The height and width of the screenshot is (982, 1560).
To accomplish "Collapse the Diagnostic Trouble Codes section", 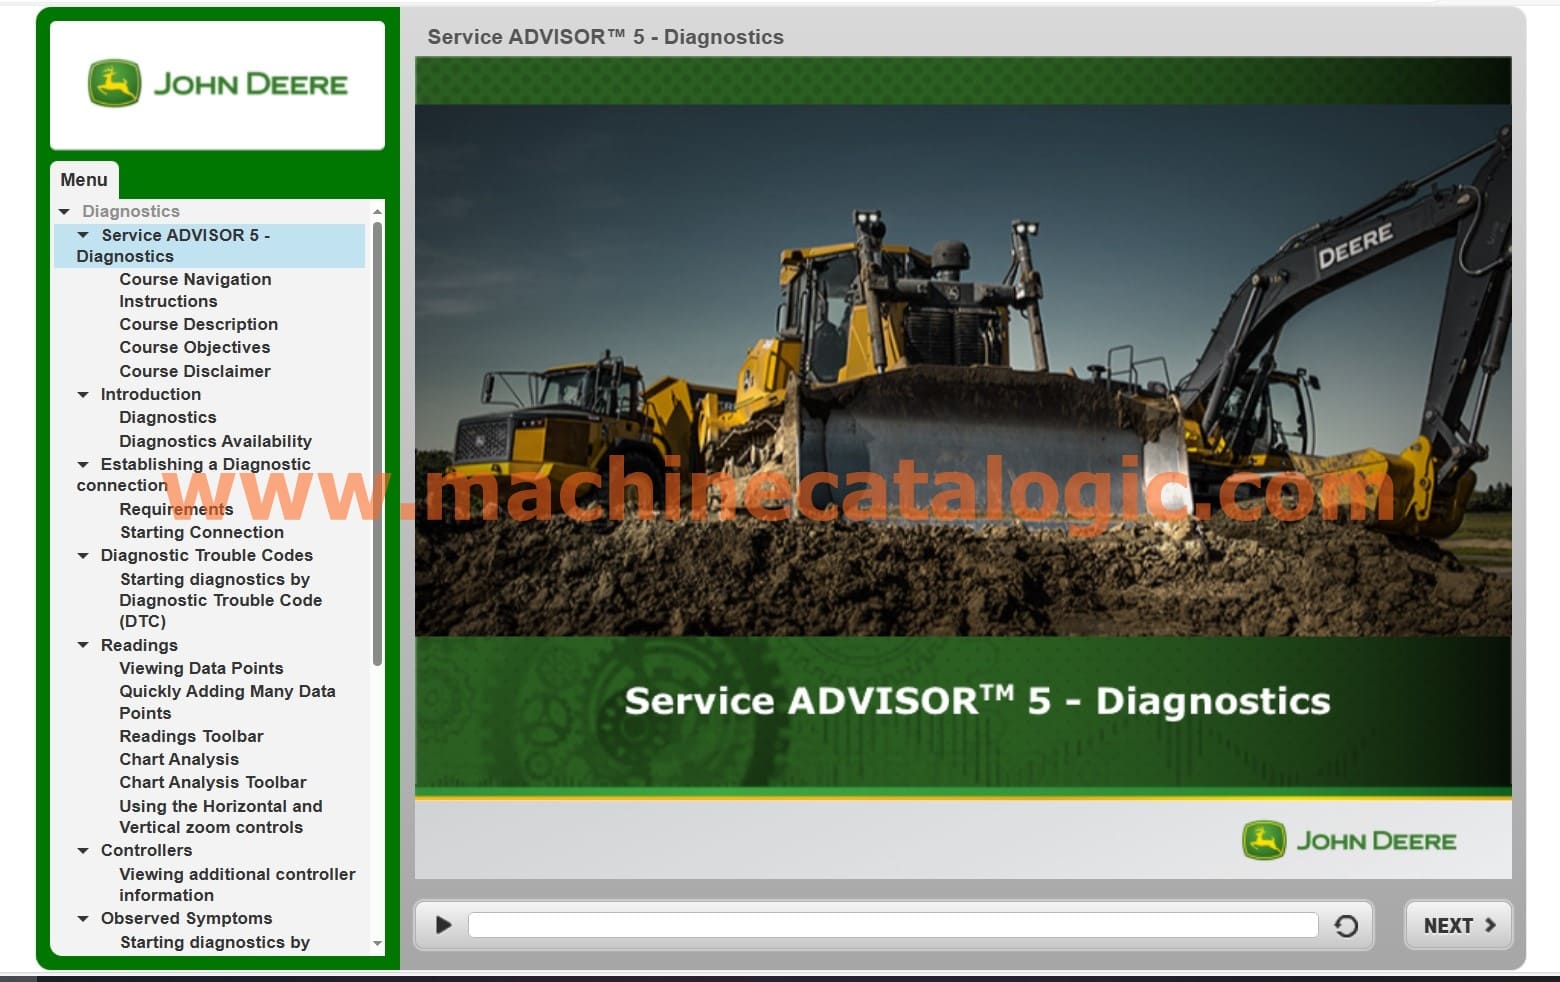I will (83, 556).
